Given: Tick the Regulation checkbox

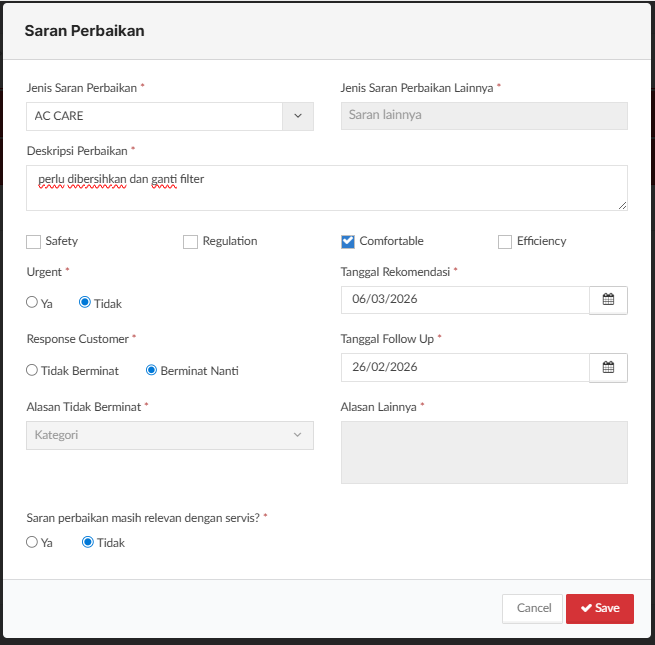Looking at the screenshot, I should (x=191, y=241).
